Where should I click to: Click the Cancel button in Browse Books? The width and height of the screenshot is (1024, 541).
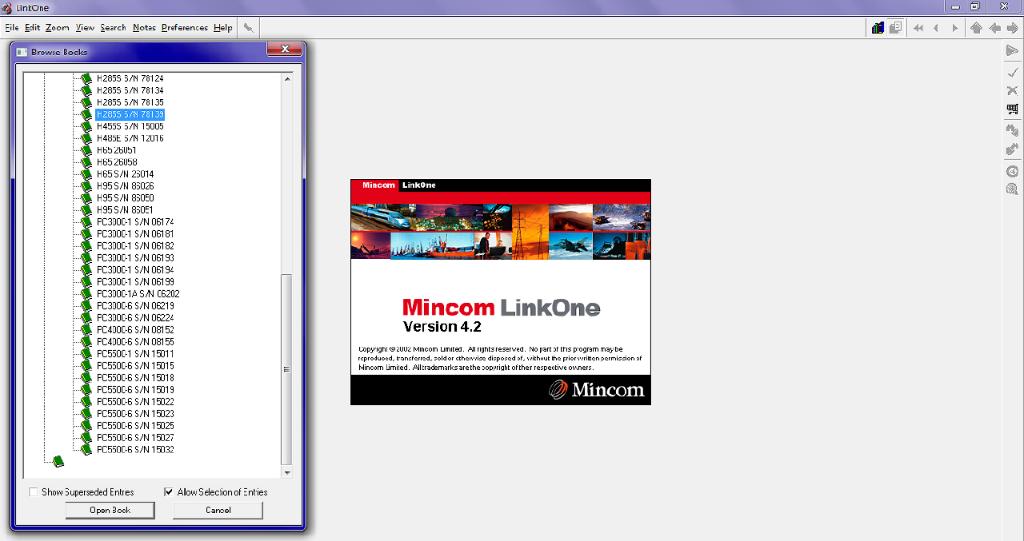pos(218,510)
